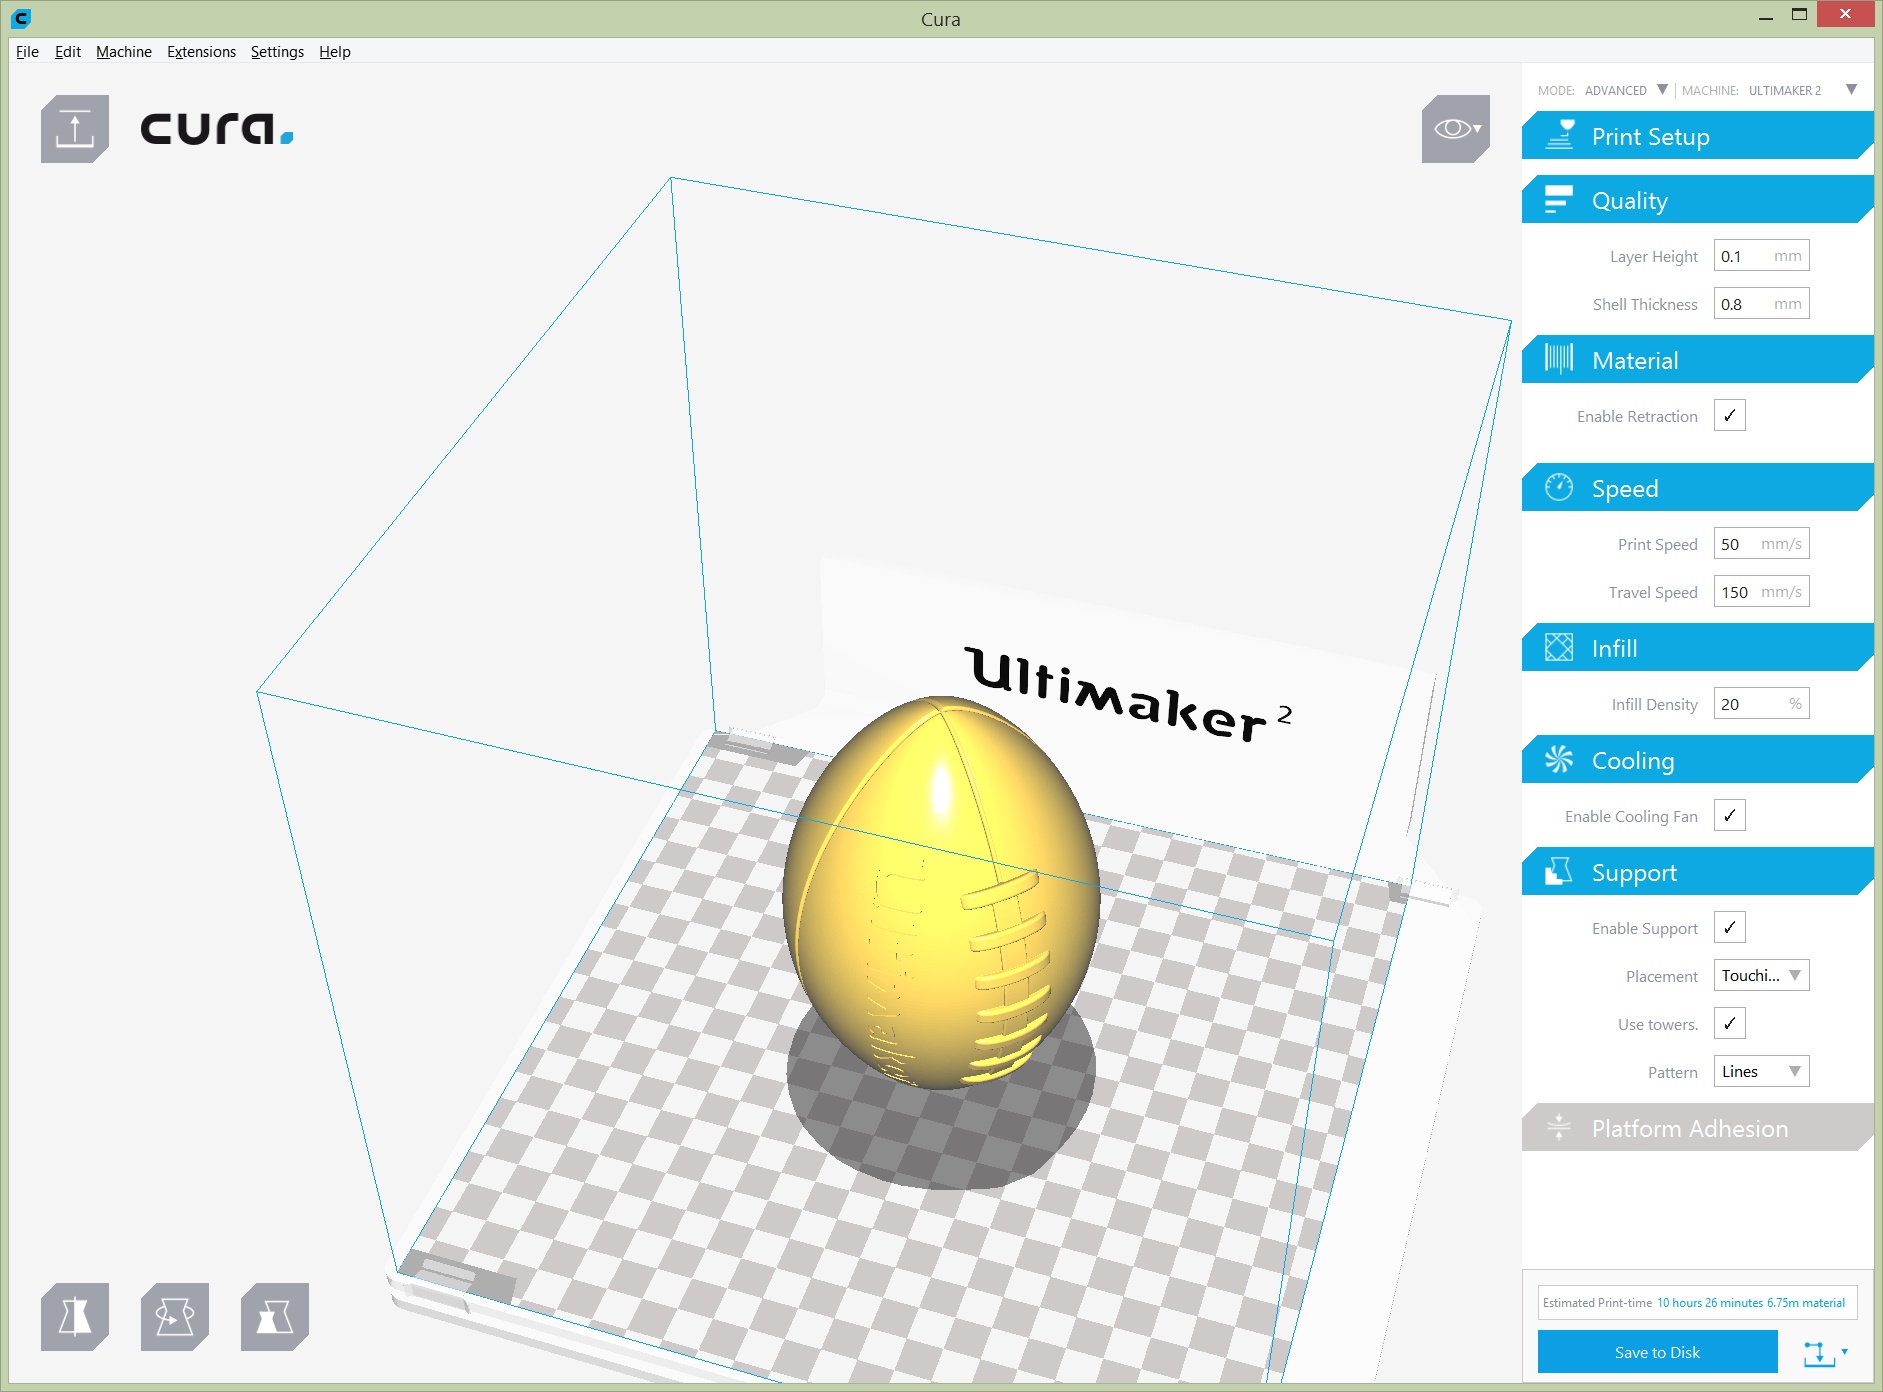Collapse the Infill section header

(x=1697, y=647)
